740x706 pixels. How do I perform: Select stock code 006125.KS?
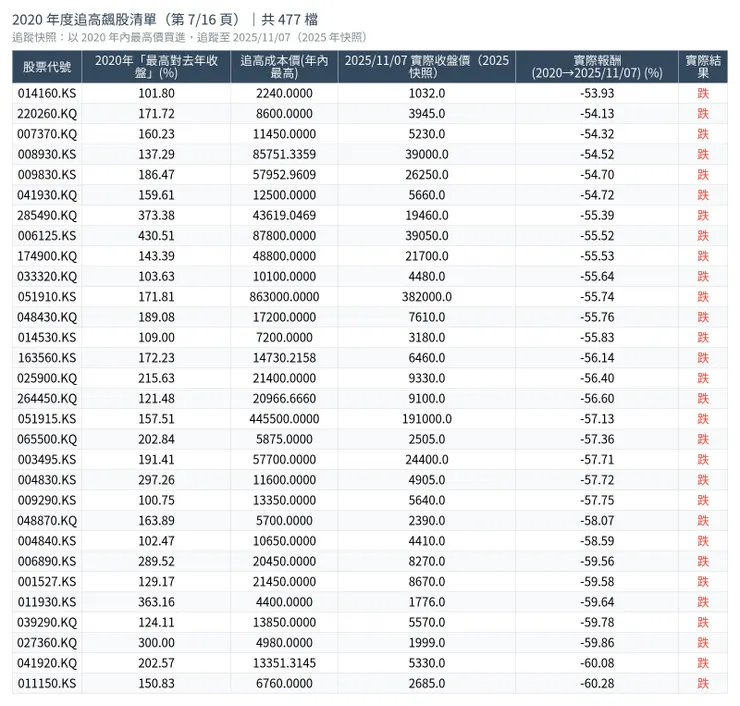pyautogui.click(x=47, y=235)
